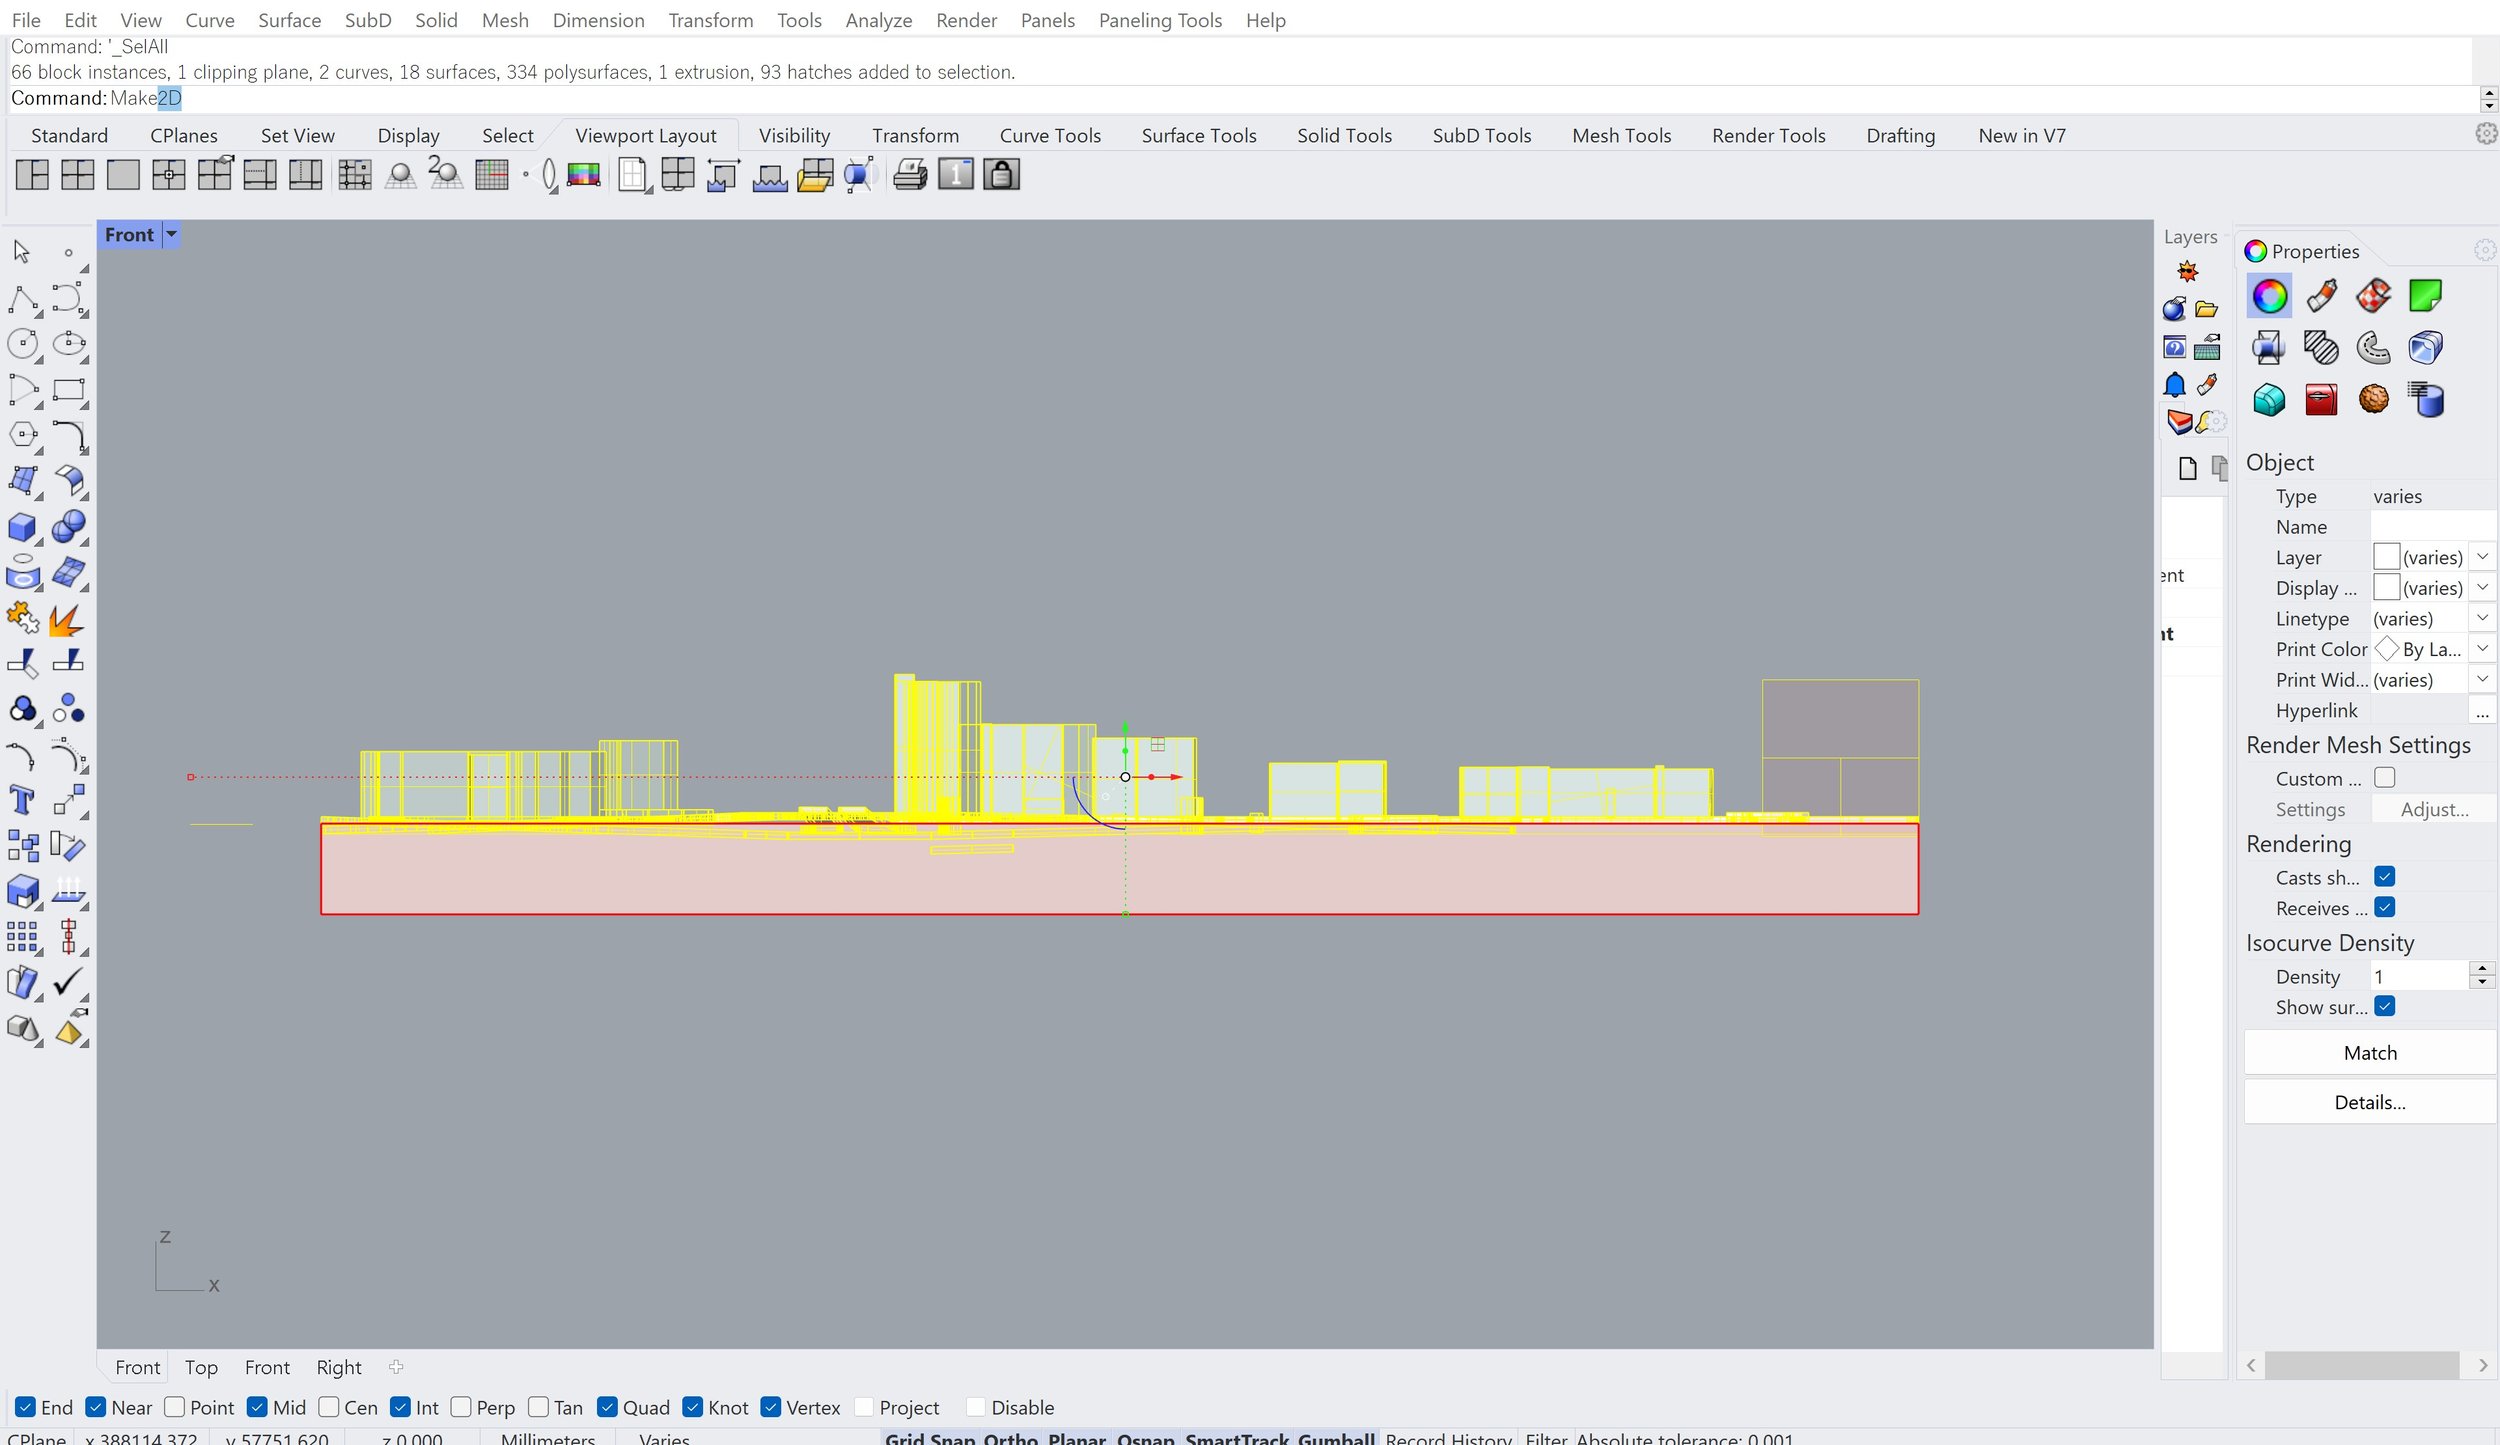Toggle Record History in status bar

click(x=1448, y=1438)
